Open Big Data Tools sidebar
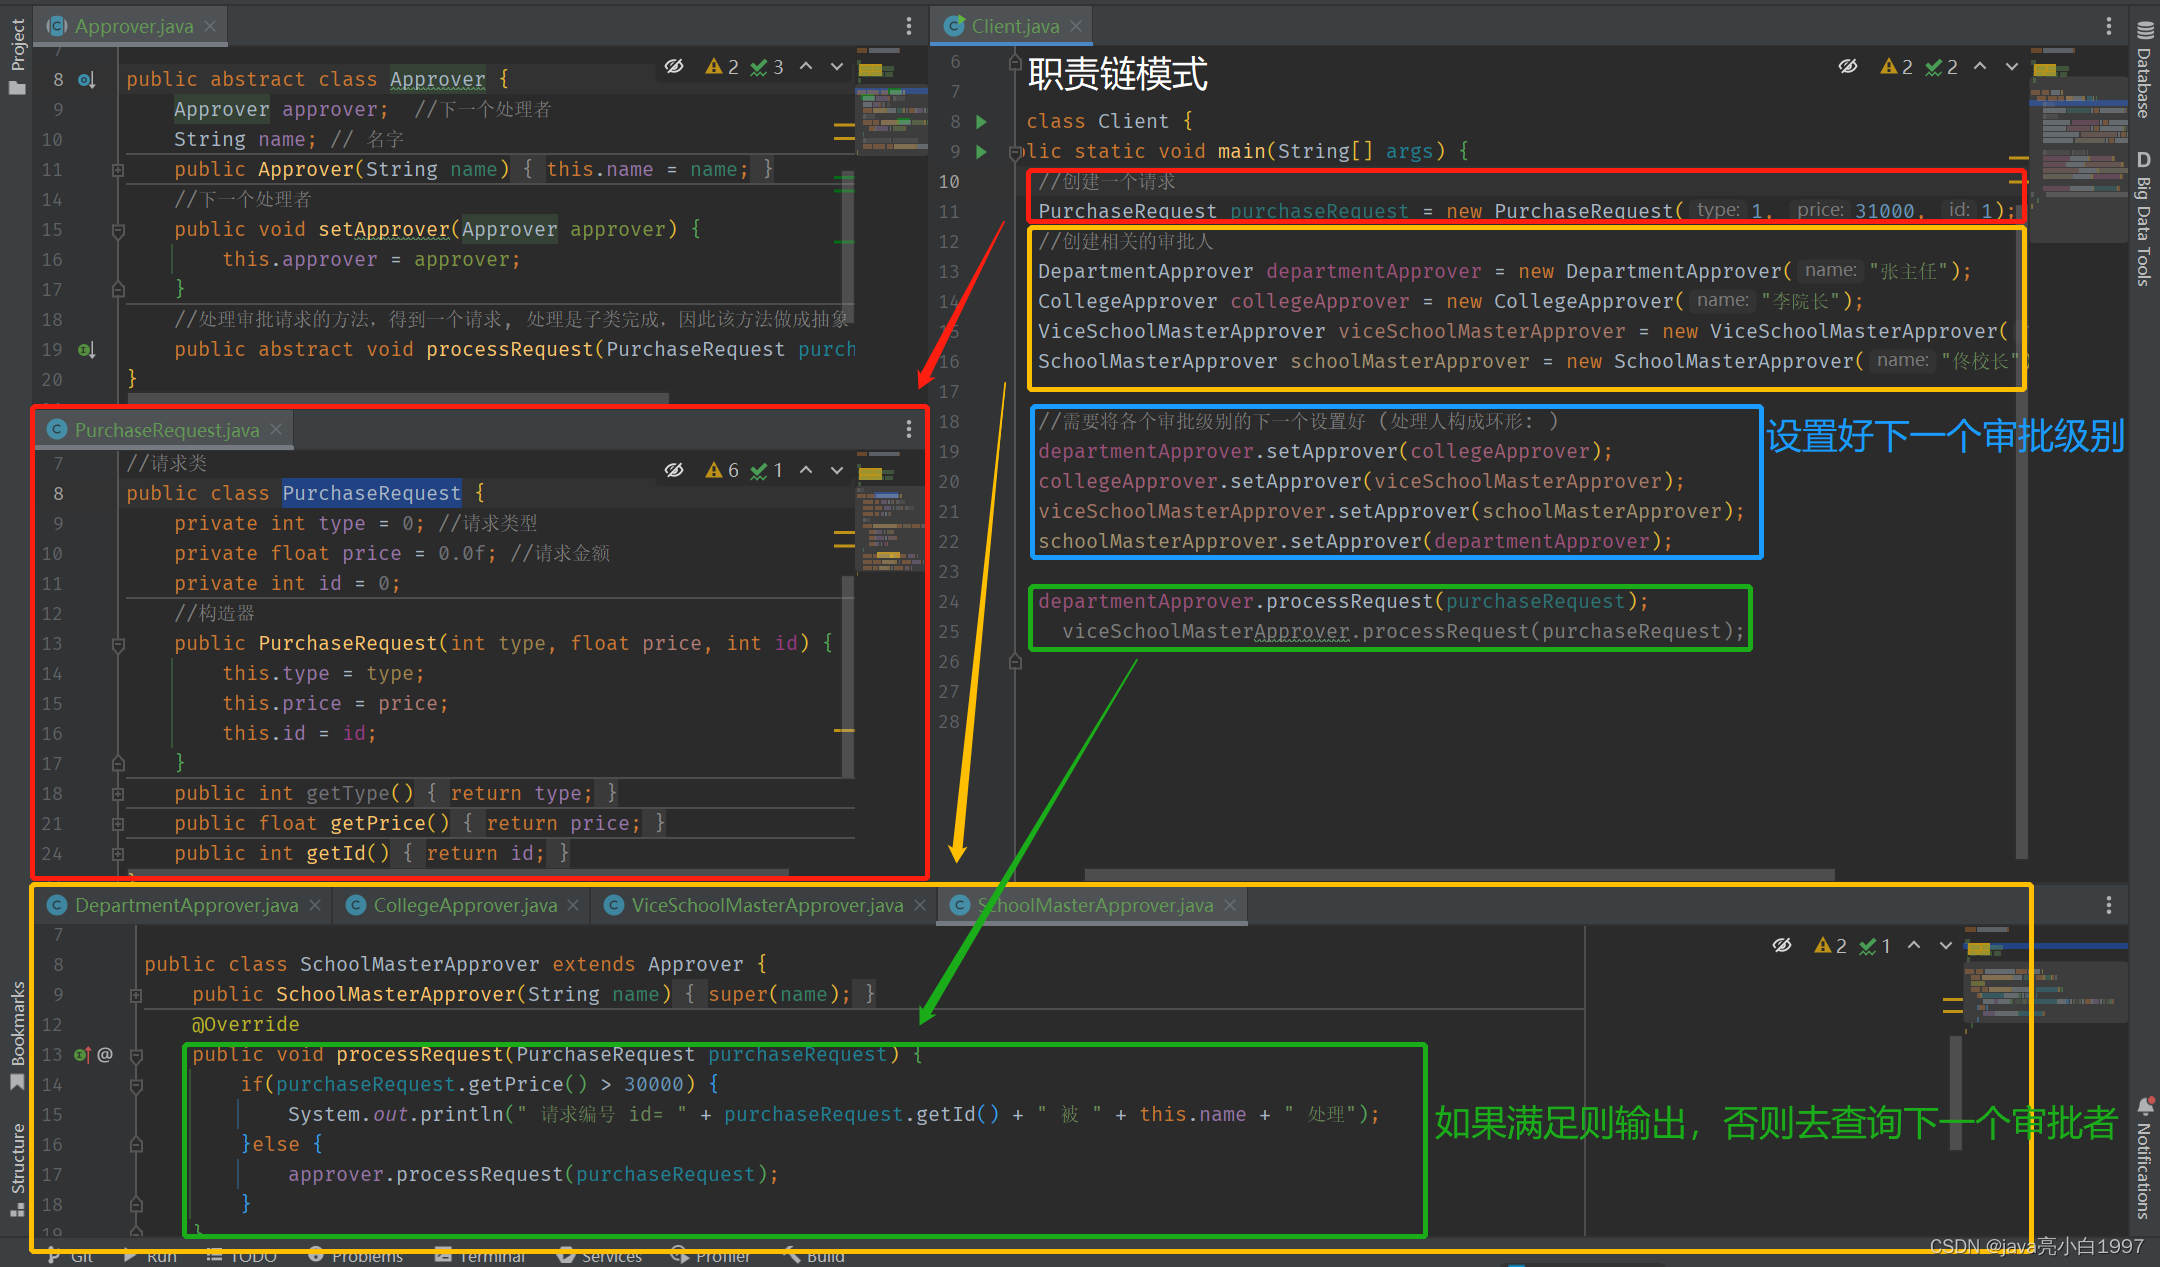 (x=2144, y=220)
